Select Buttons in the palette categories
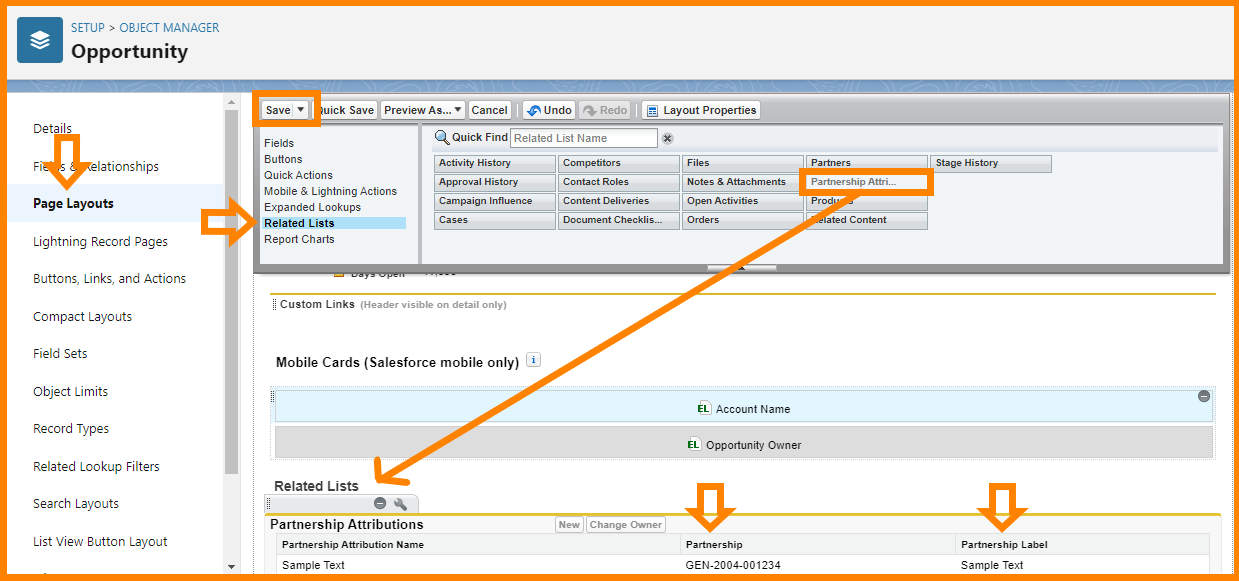 (283, 159)
